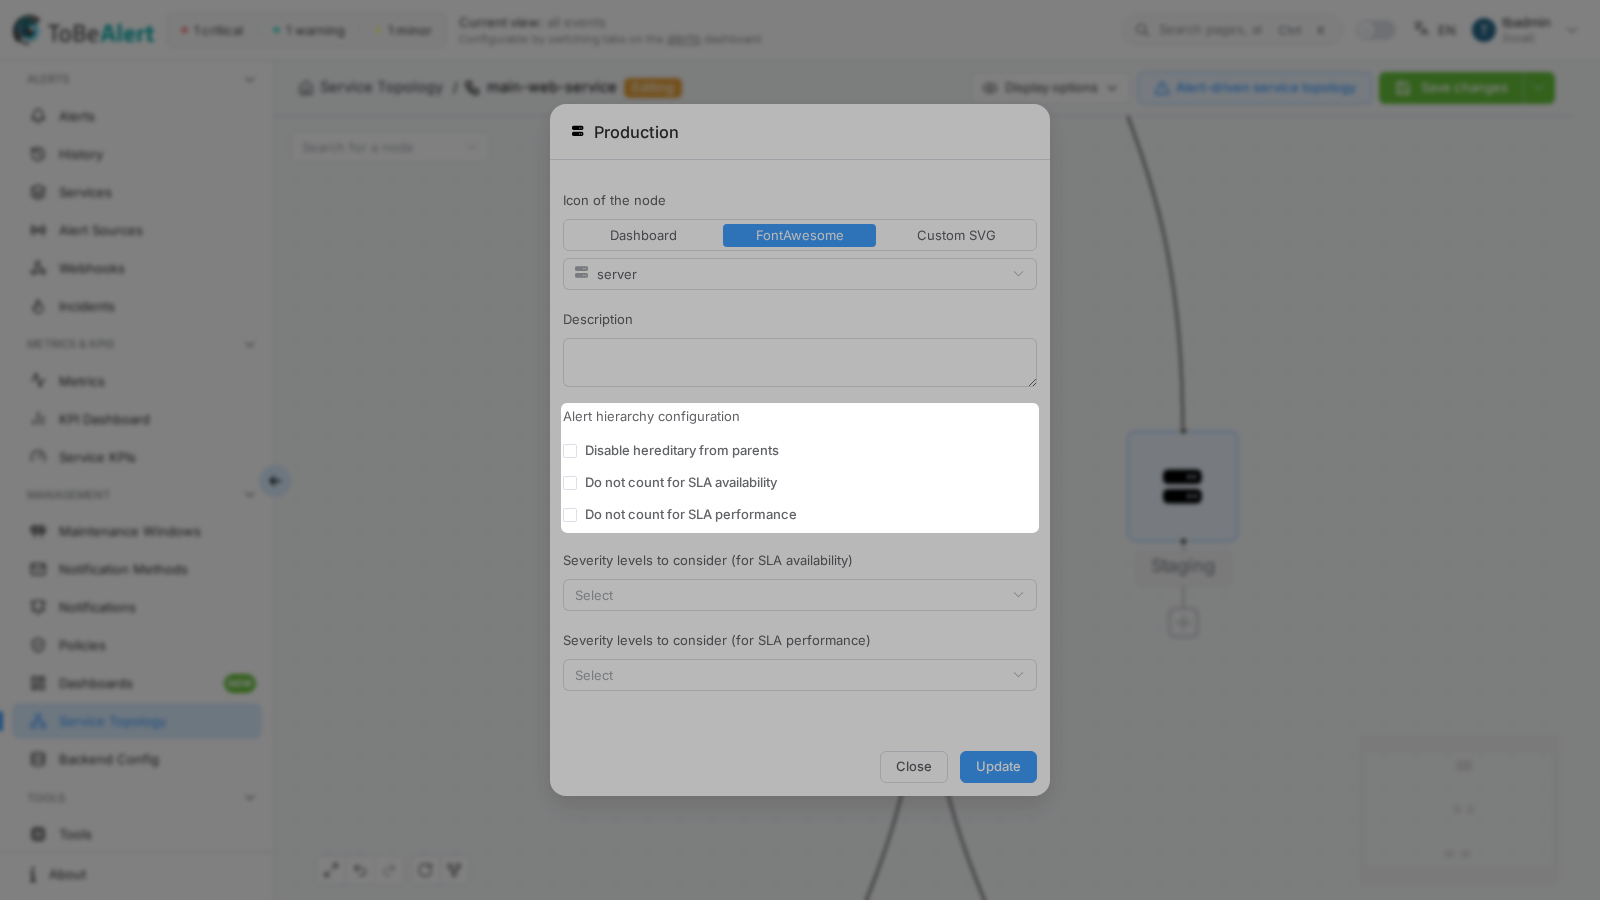
Task: Click the alerts dashboard link in header
Action: pos(683,39)
